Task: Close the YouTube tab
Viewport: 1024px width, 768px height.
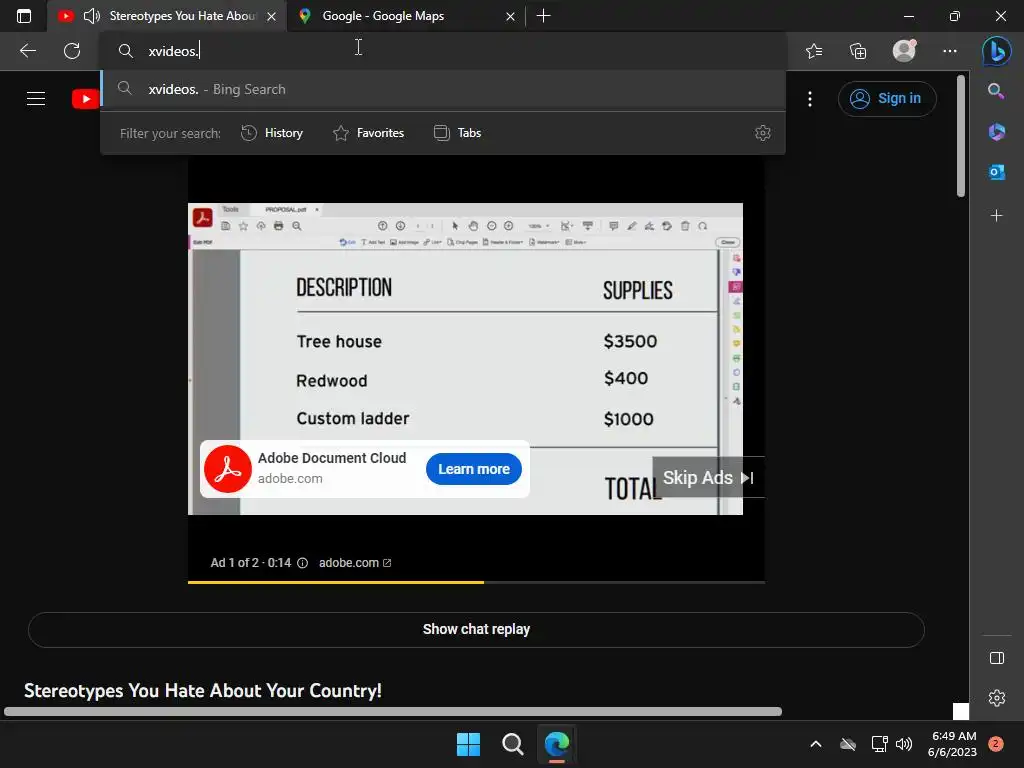Action: [272, 16]
